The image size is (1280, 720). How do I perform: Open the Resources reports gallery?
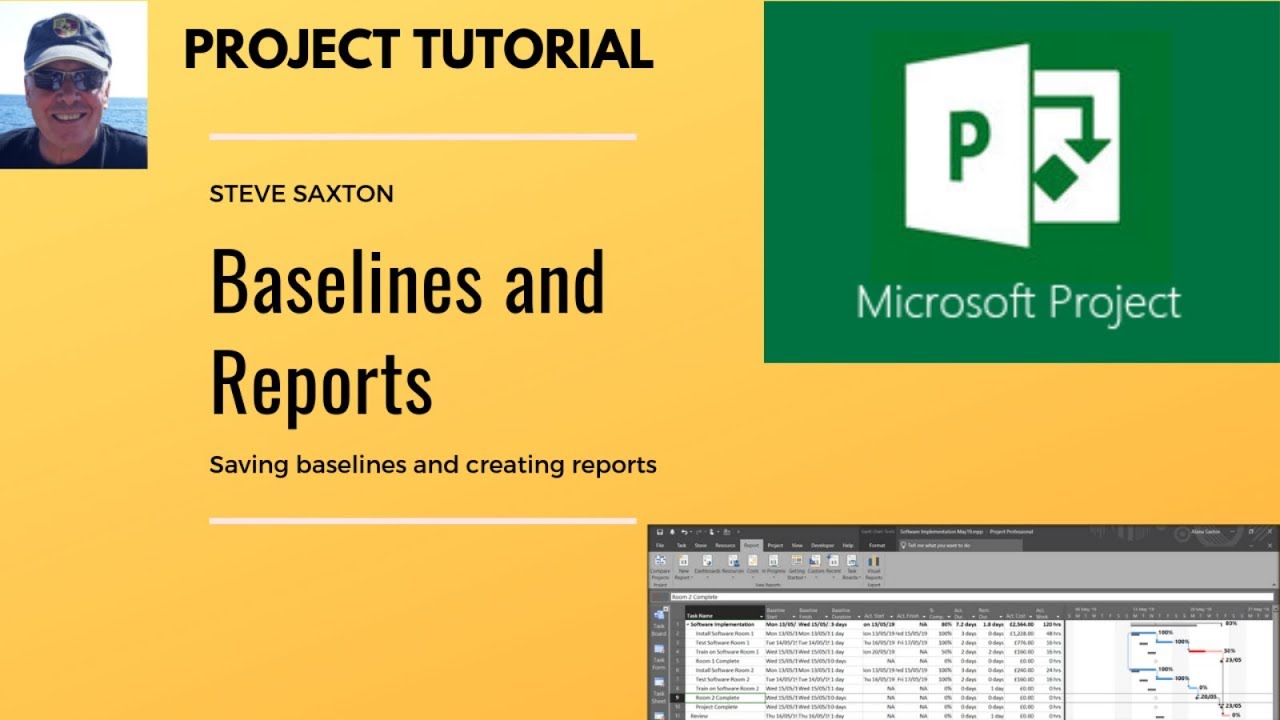733,566
